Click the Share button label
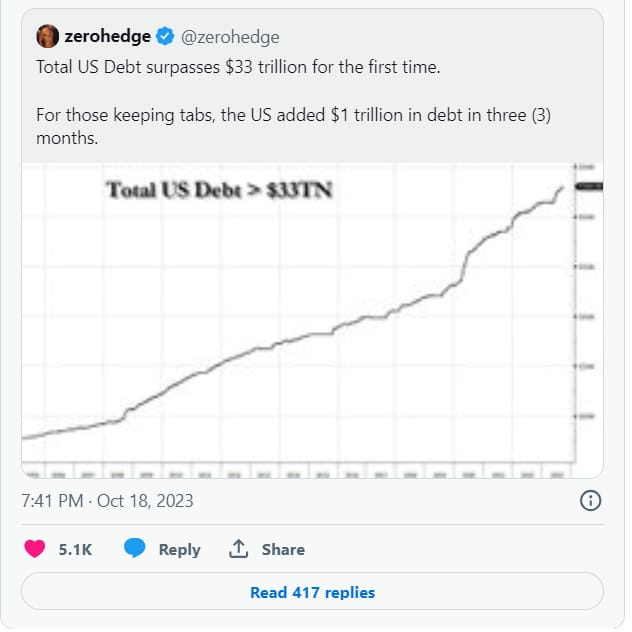Viewport: 632px width, 632px height. click(x=283, y=549)
